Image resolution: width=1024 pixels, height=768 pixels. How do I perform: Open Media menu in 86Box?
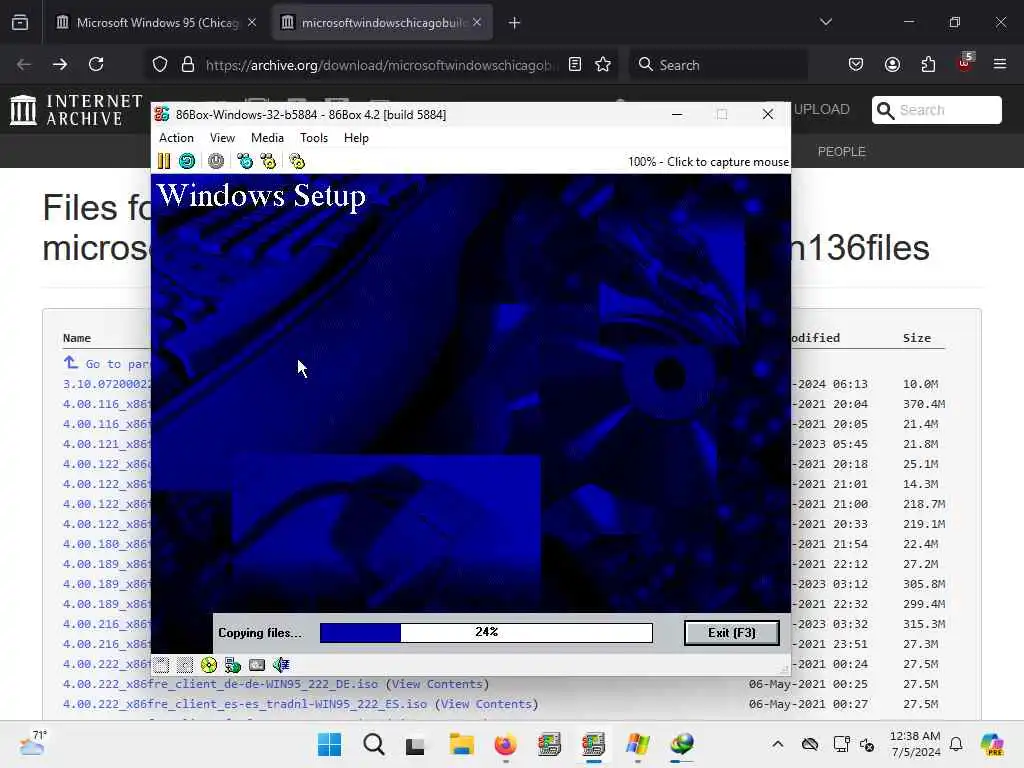tap(267, 138)
